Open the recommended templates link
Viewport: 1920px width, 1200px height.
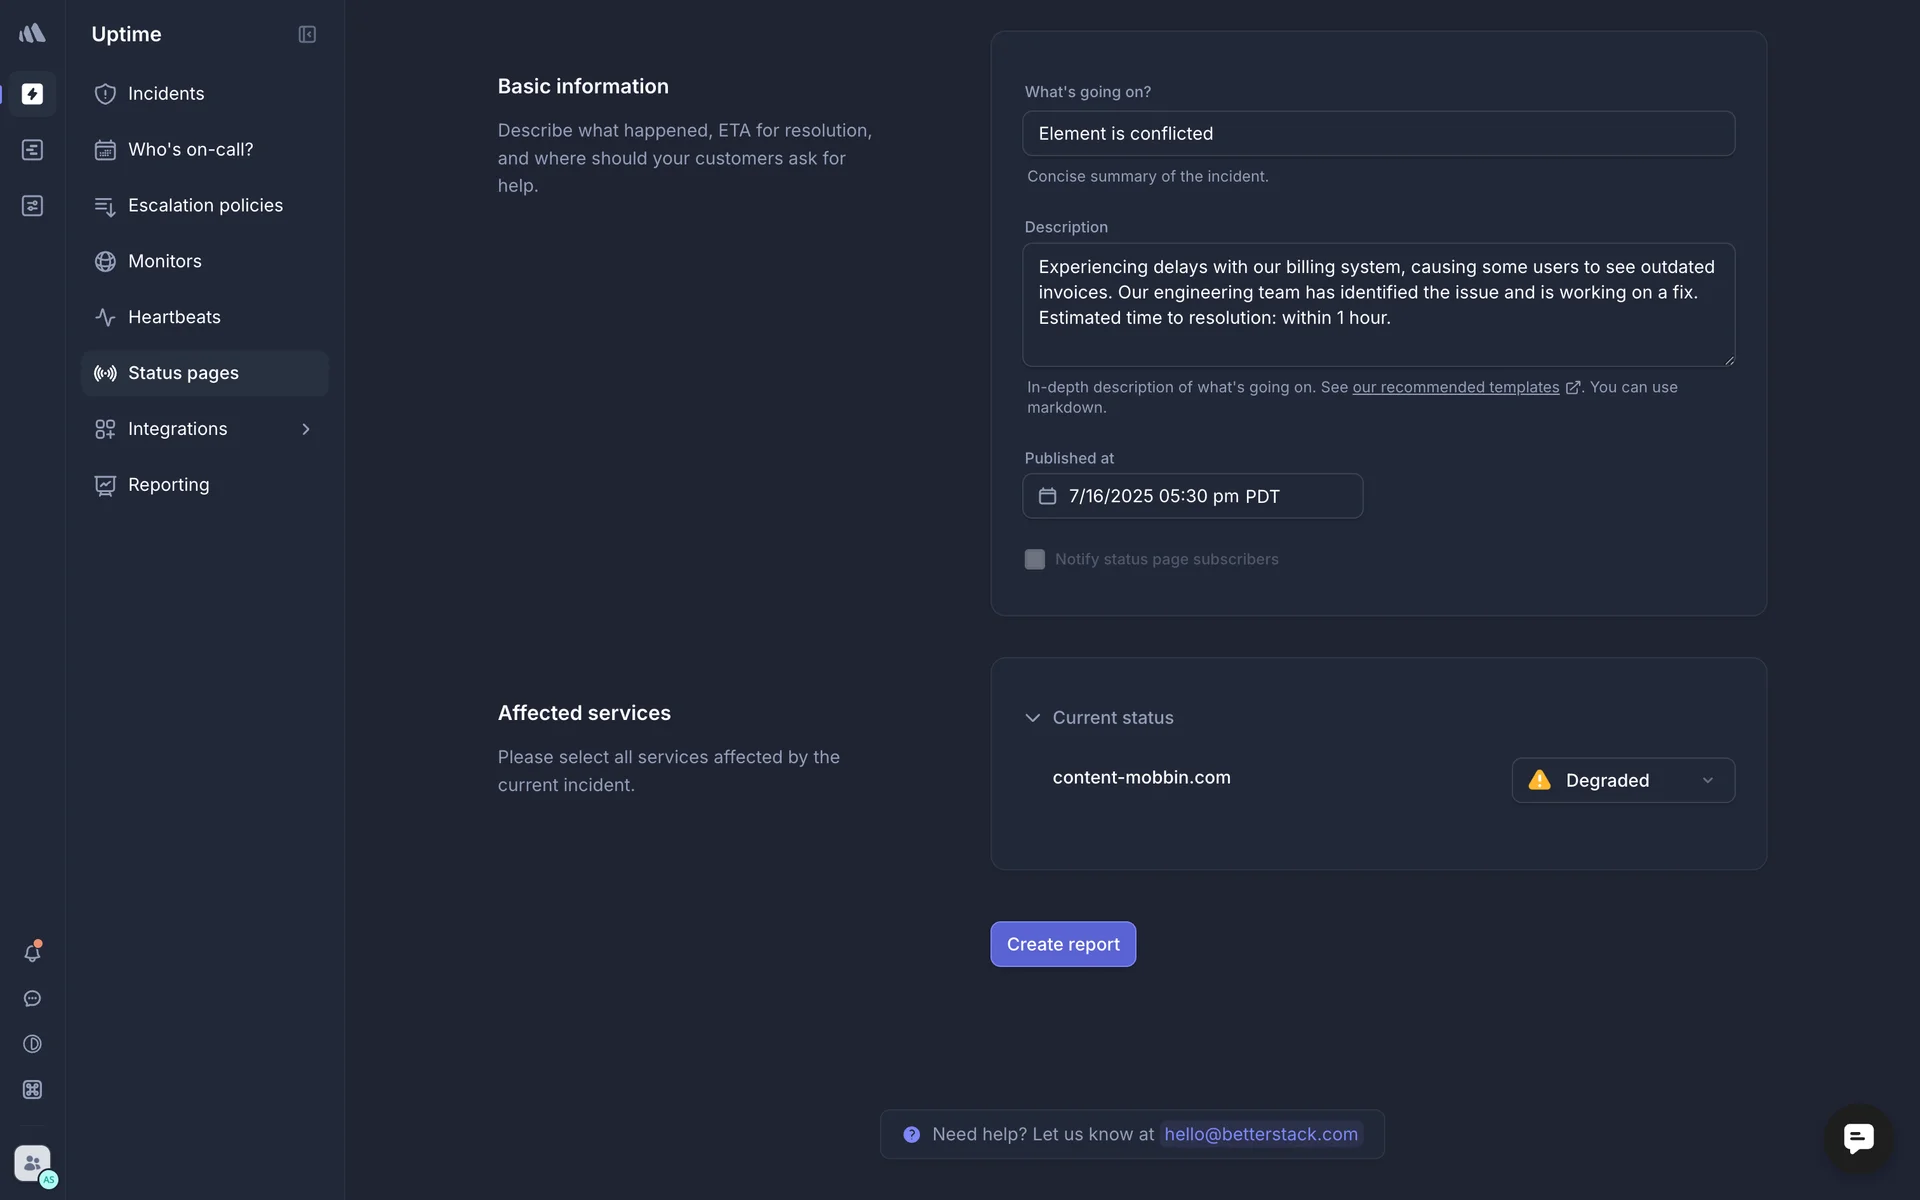[x=1456, y=387]
